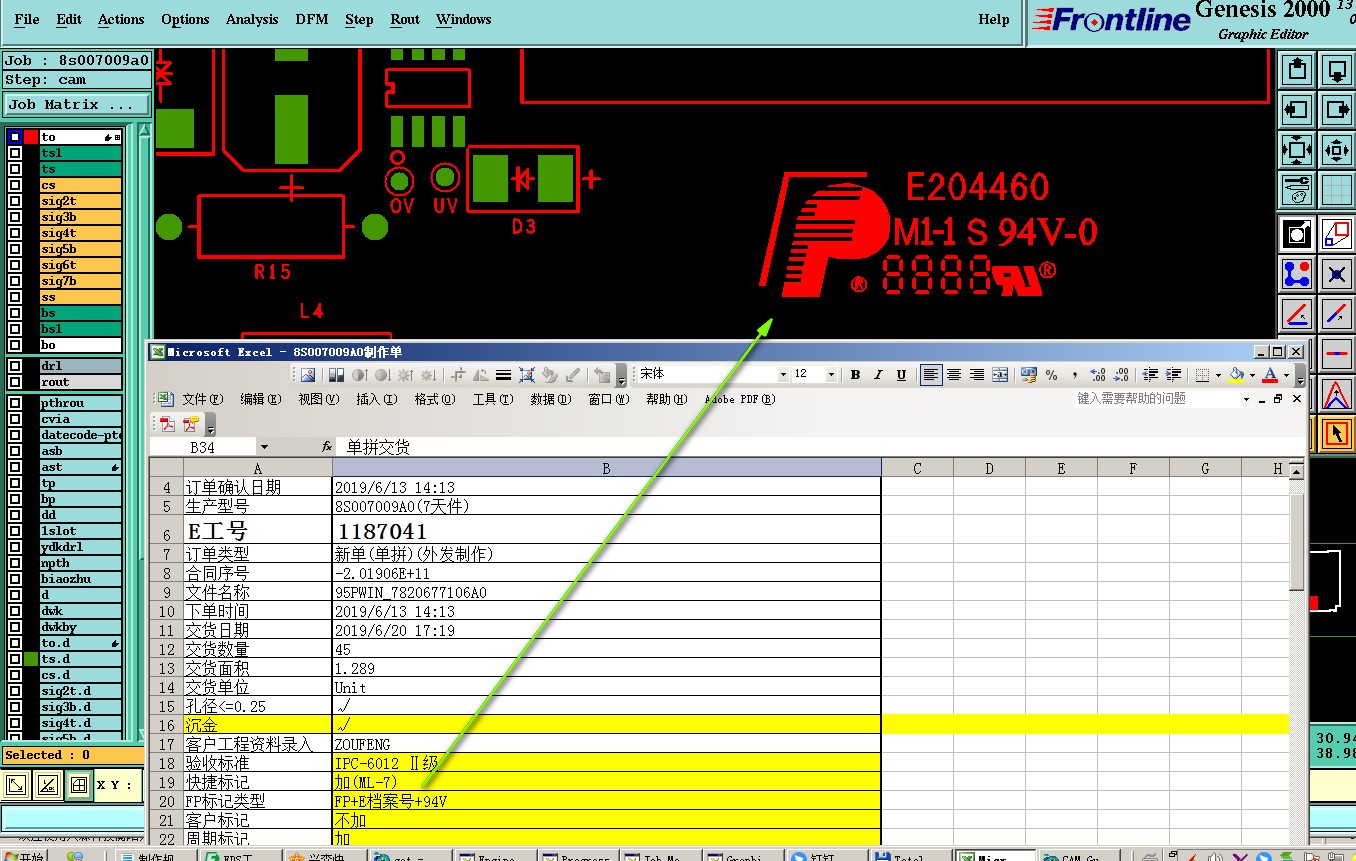Click the Excel formula bar showing 单拼交货
The width and height of the screenshot is (1356, 861).
(820, 447)
